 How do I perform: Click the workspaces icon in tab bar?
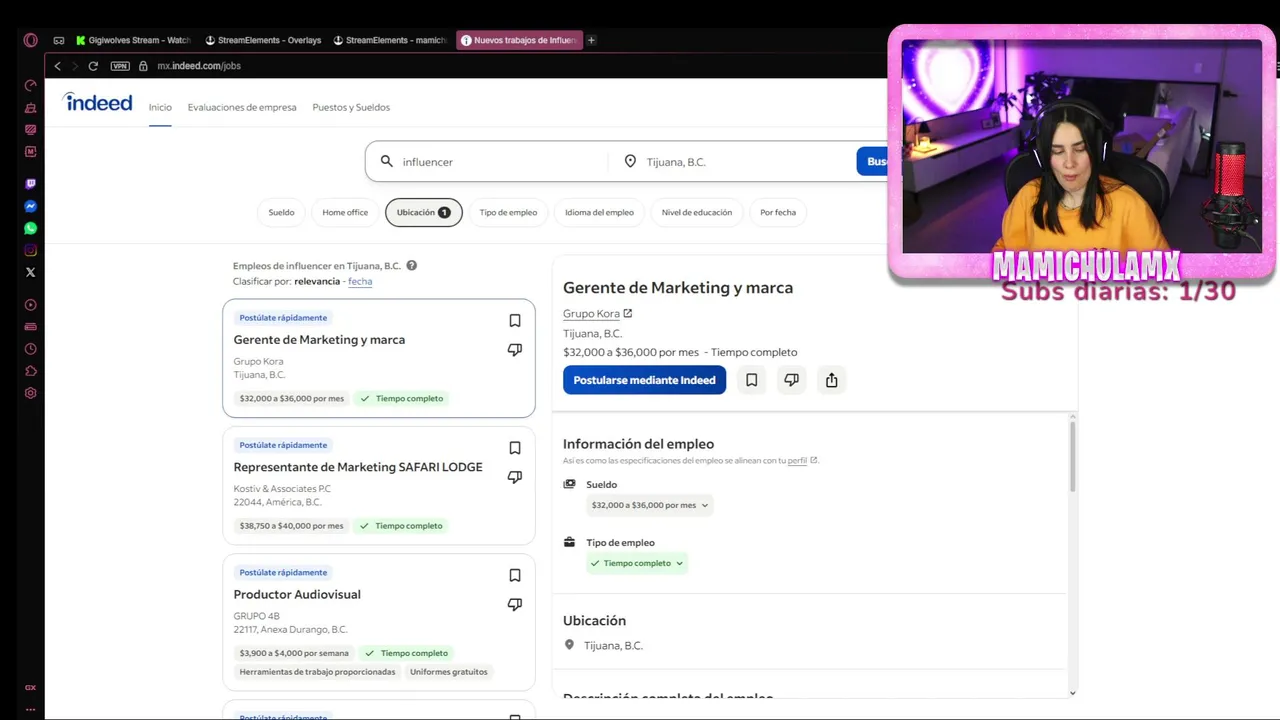pyautogui.click(x=59, y=40)
